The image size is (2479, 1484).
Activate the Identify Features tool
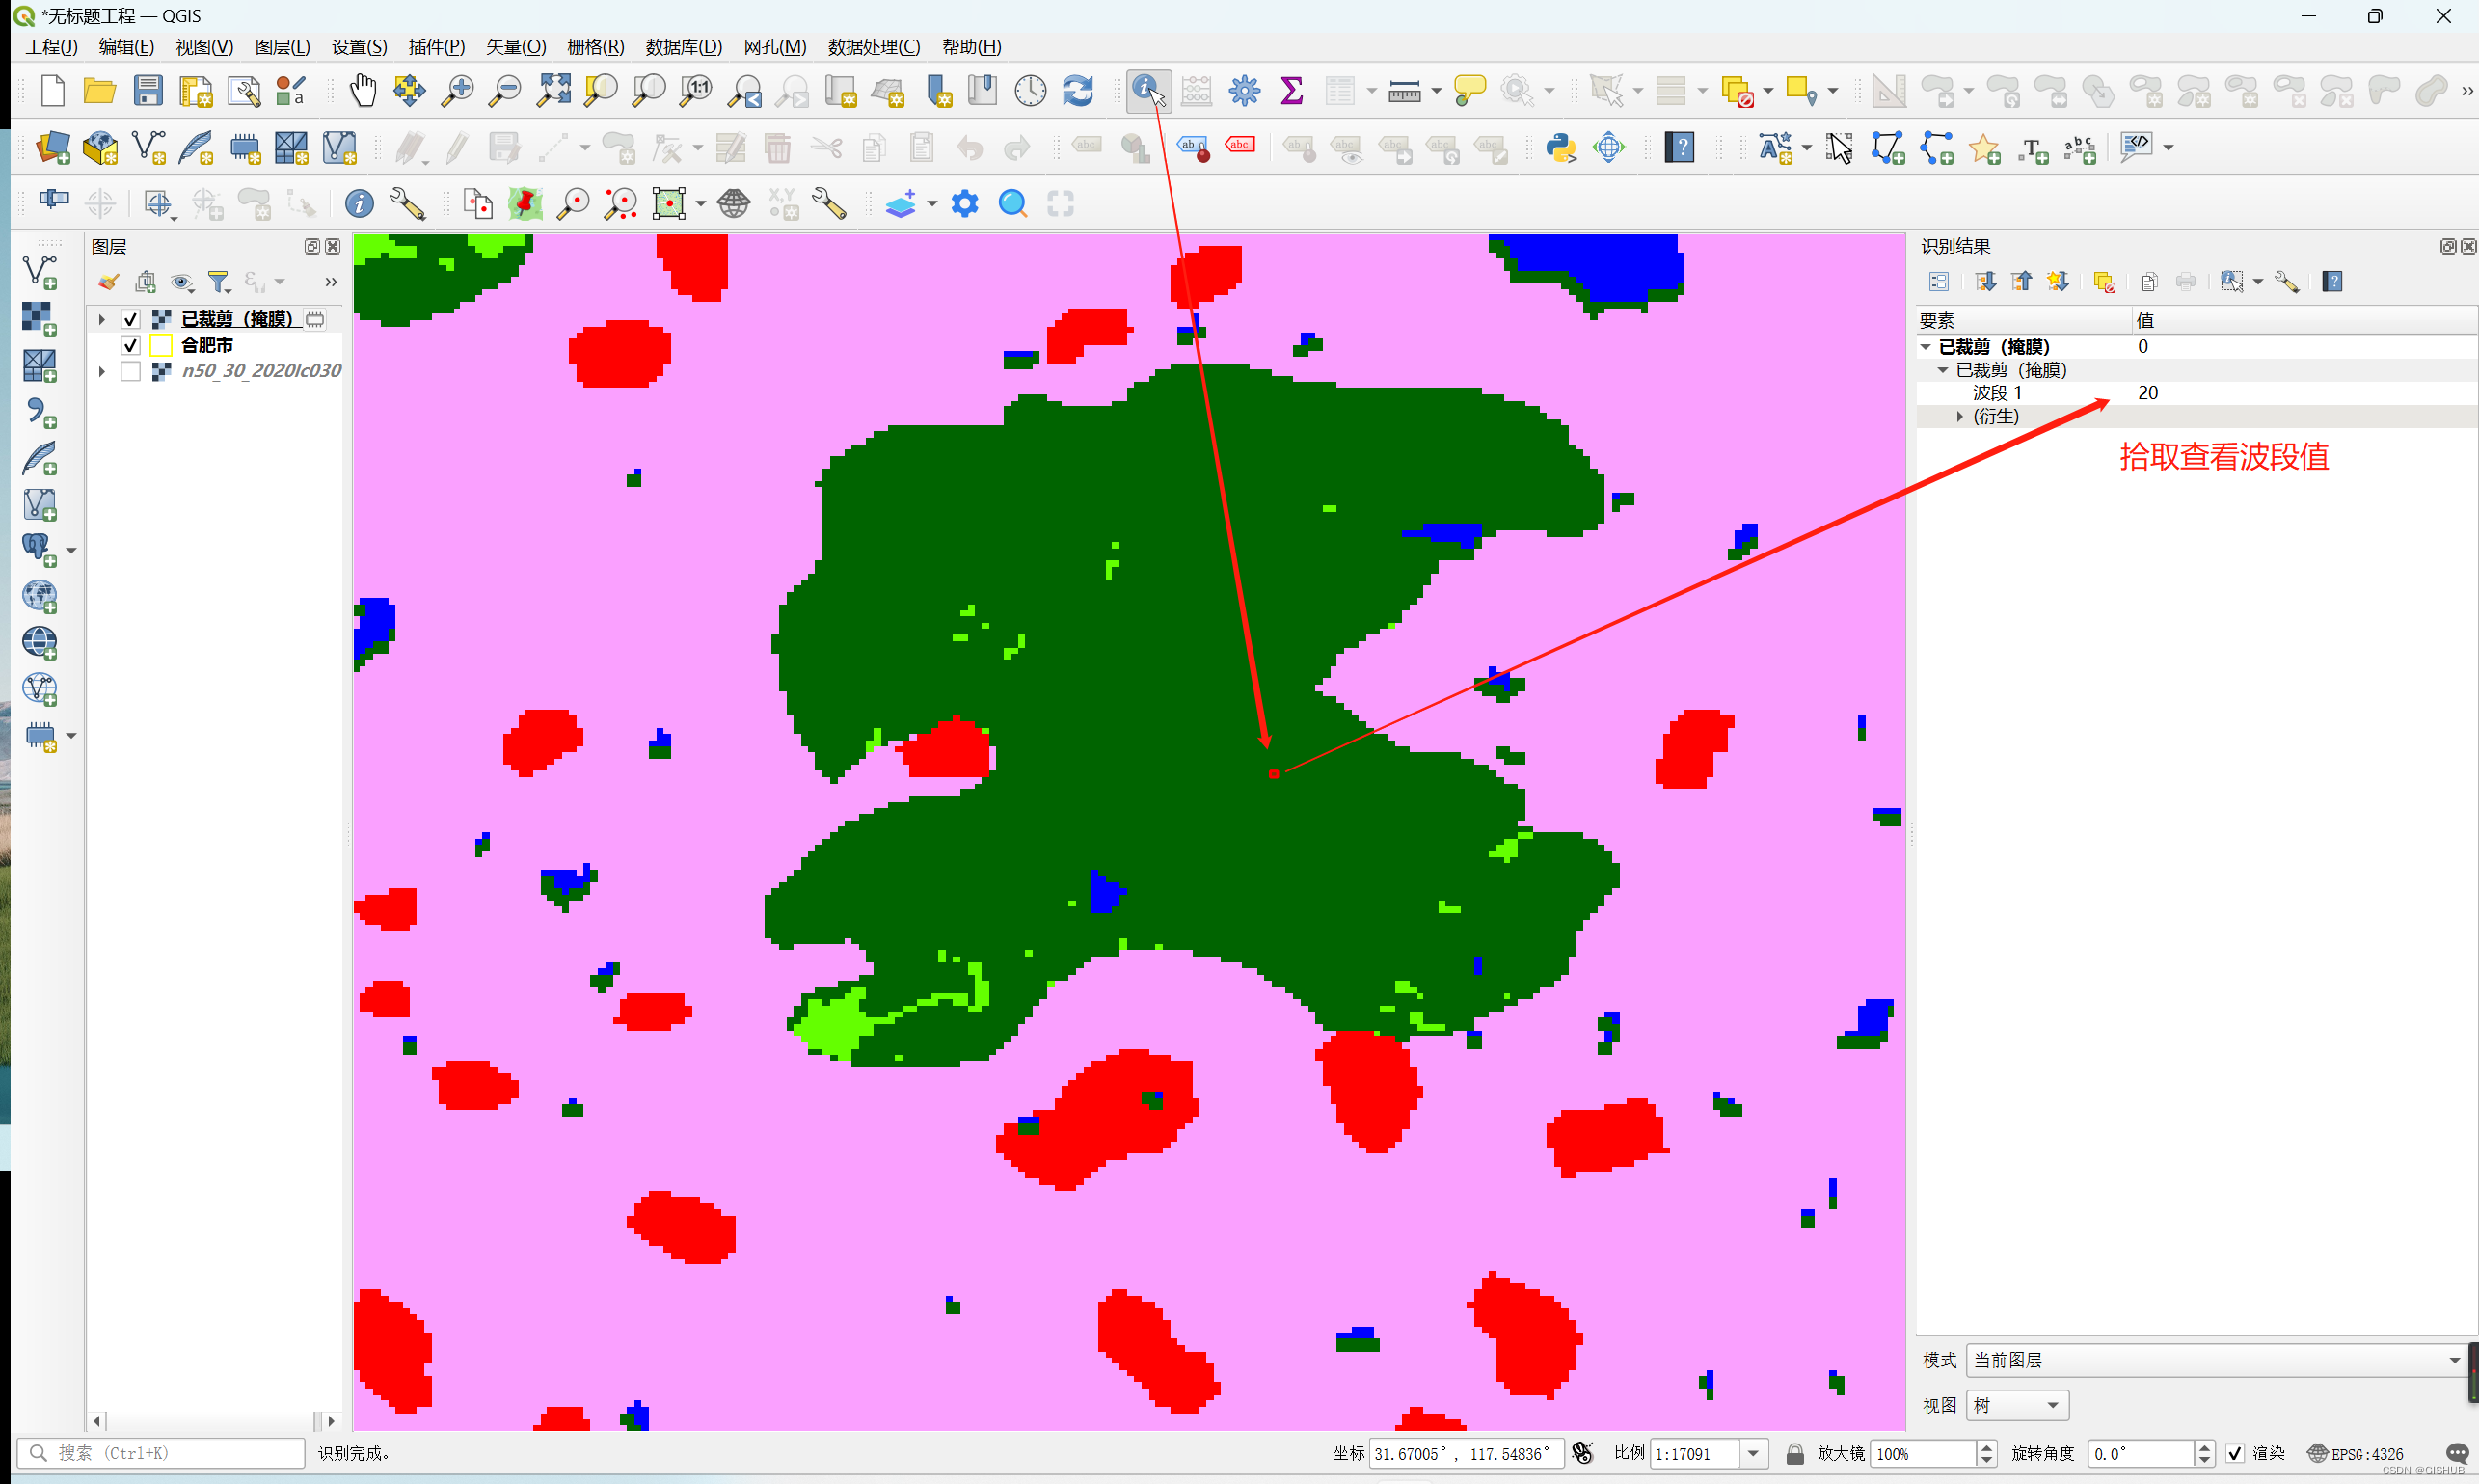[1147, 91]
